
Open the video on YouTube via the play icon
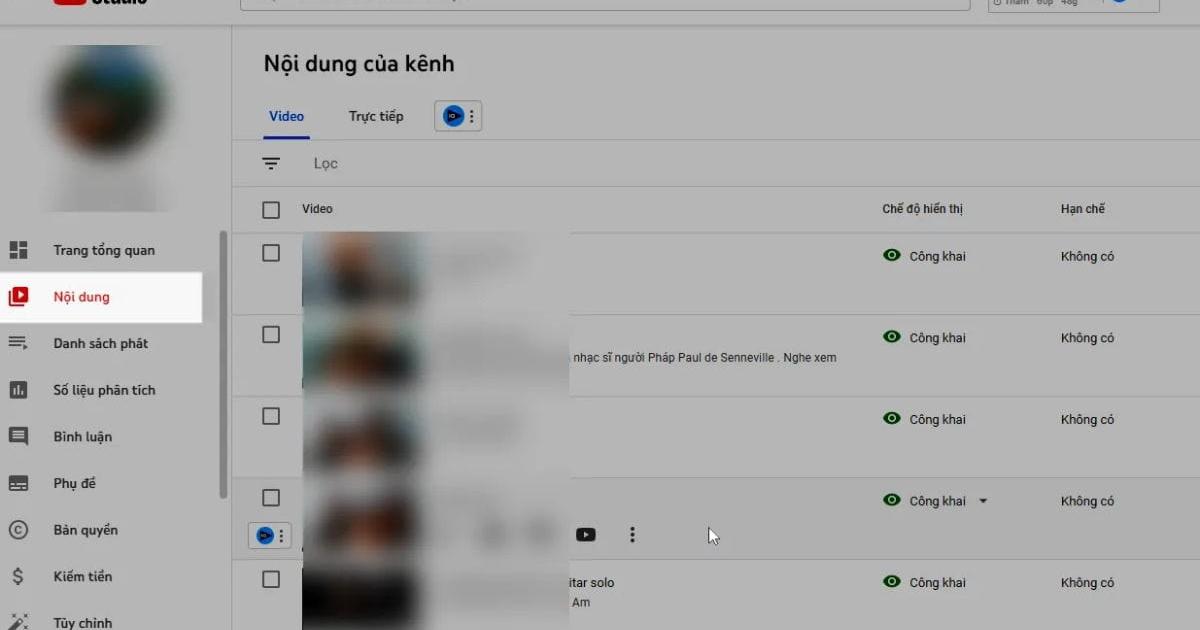click(586, 535)
